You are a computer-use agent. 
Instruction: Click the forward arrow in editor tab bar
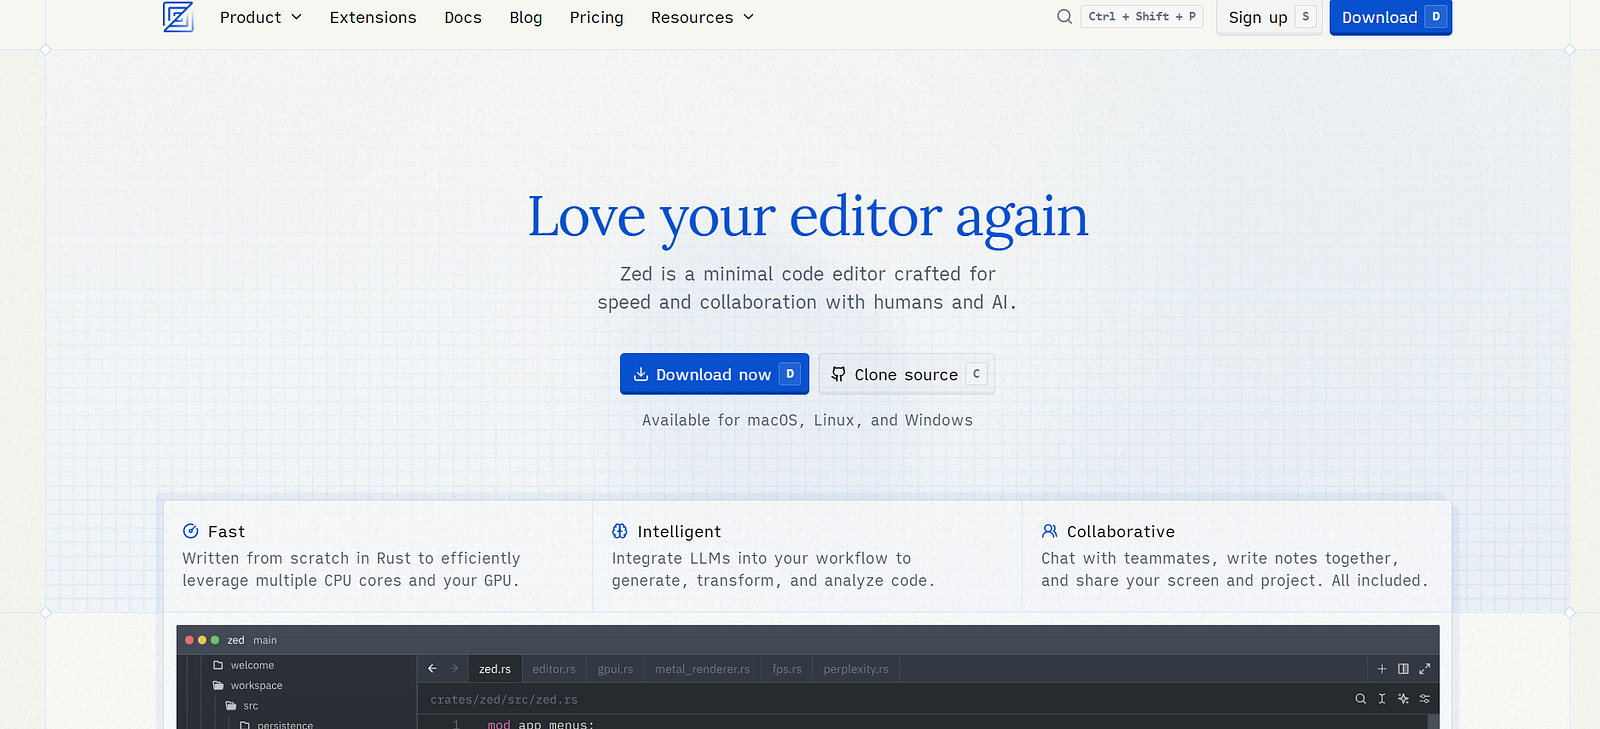click(453, 669)
